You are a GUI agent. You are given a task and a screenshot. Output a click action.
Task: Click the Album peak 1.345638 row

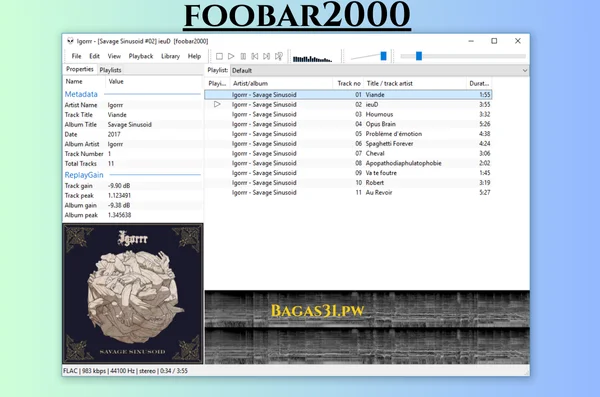coord(133,215)
